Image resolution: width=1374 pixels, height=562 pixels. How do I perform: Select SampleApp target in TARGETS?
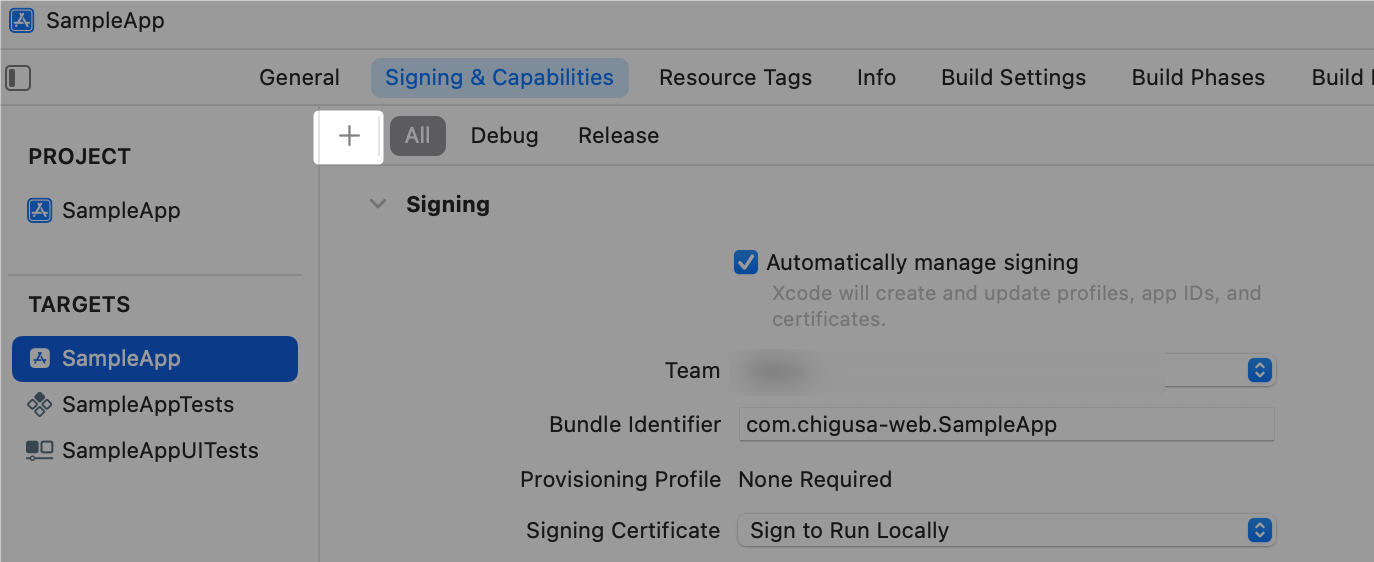(155, 359)
